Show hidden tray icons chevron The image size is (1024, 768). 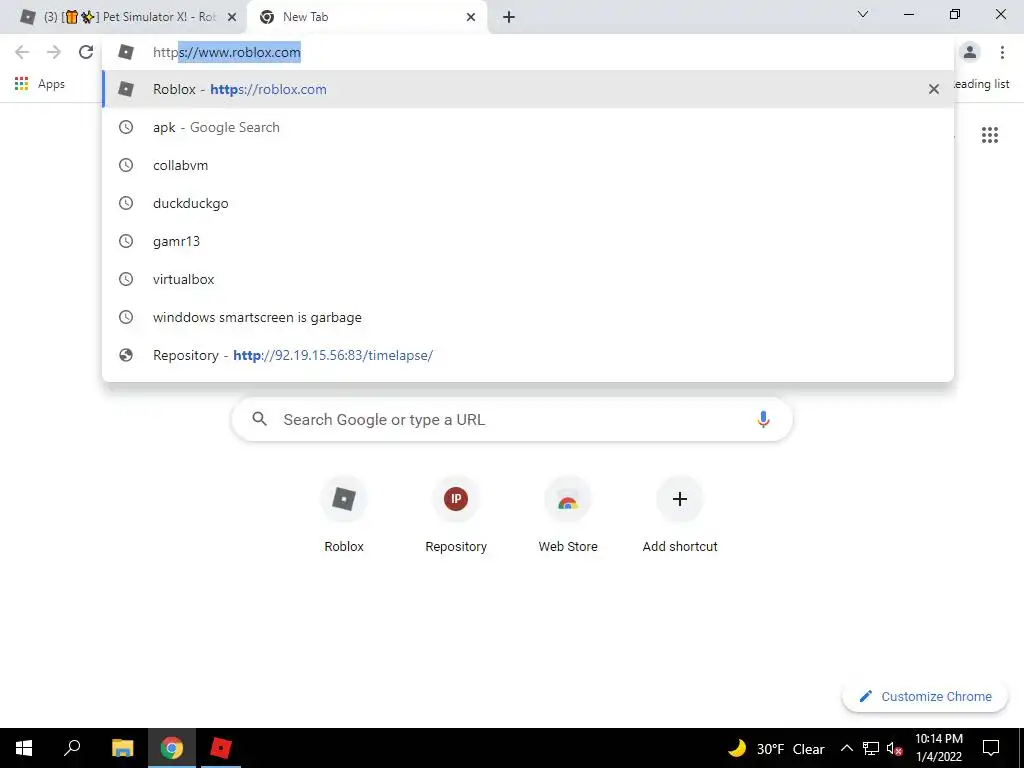pos(846,748)
